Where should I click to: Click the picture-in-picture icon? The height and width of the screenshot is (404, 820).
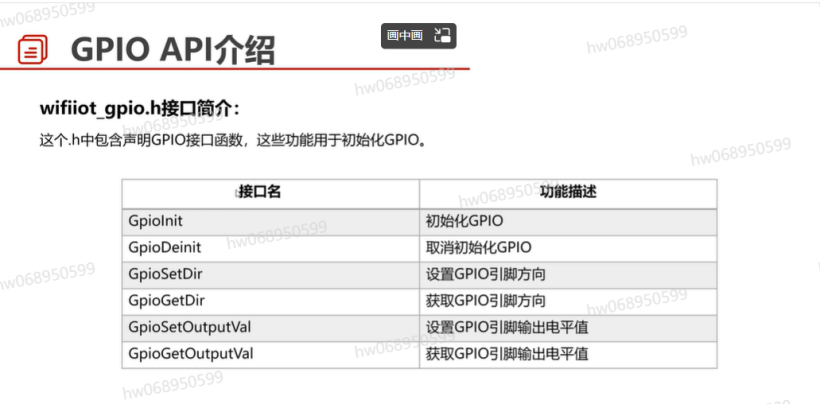(x=443, y=35)
